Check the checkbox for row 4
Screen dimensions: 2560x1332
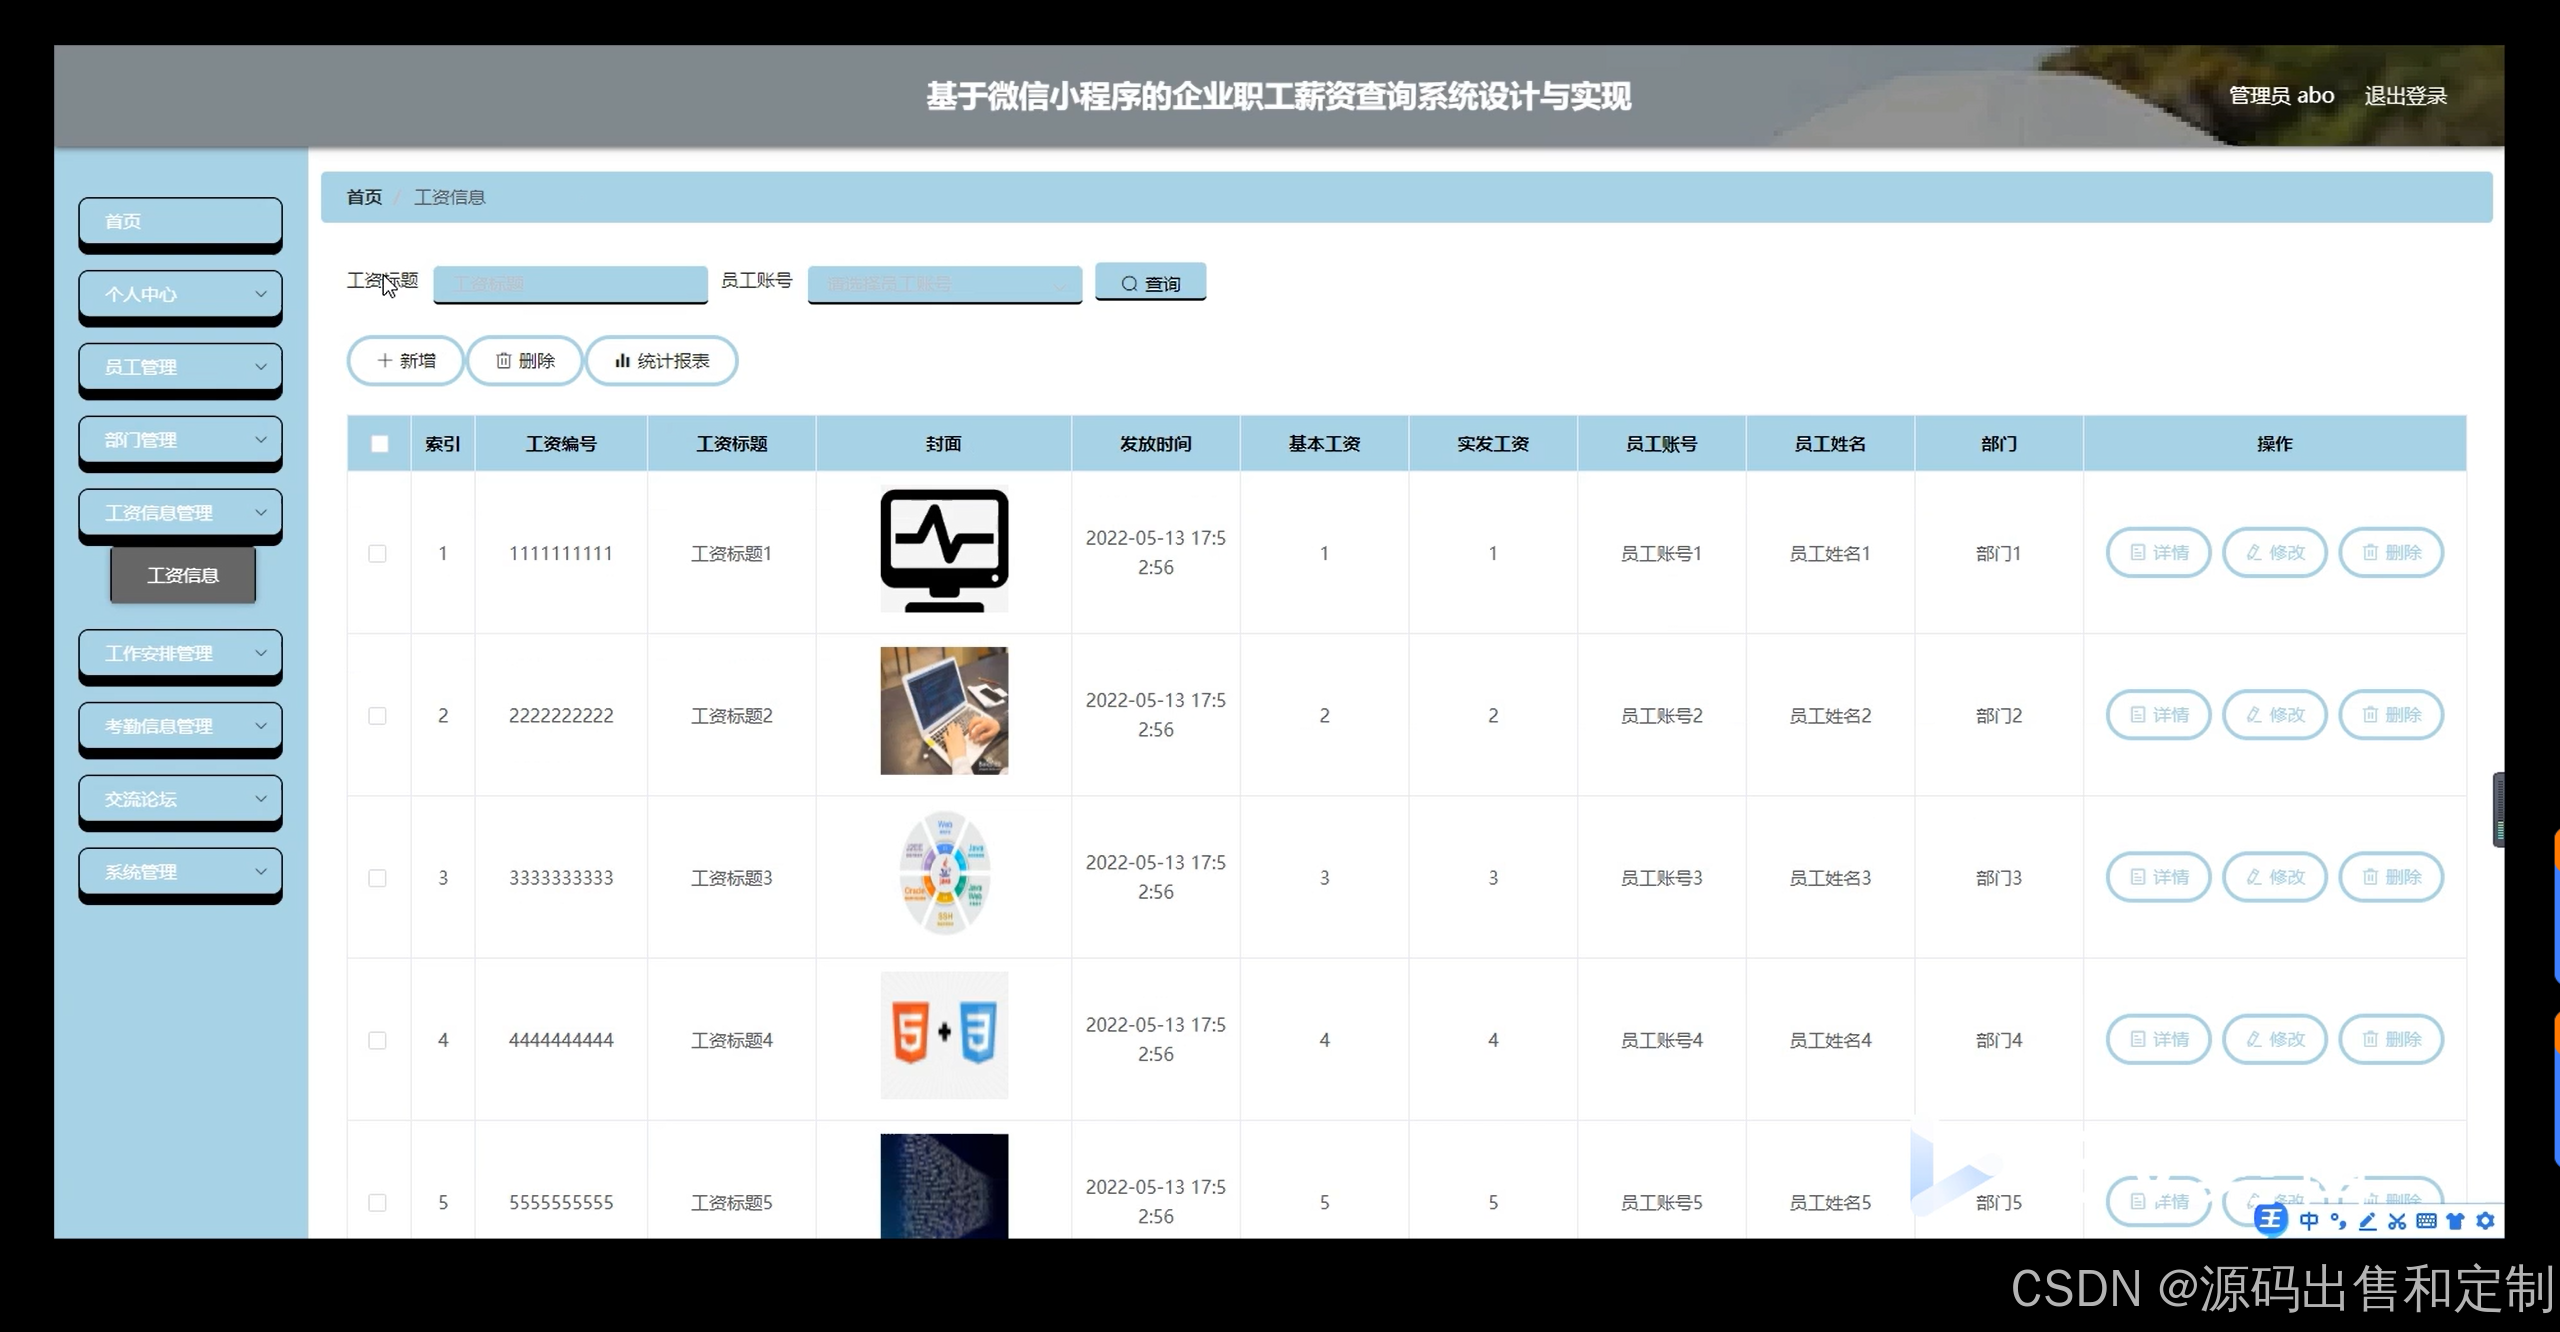[x=377, y=1040]
